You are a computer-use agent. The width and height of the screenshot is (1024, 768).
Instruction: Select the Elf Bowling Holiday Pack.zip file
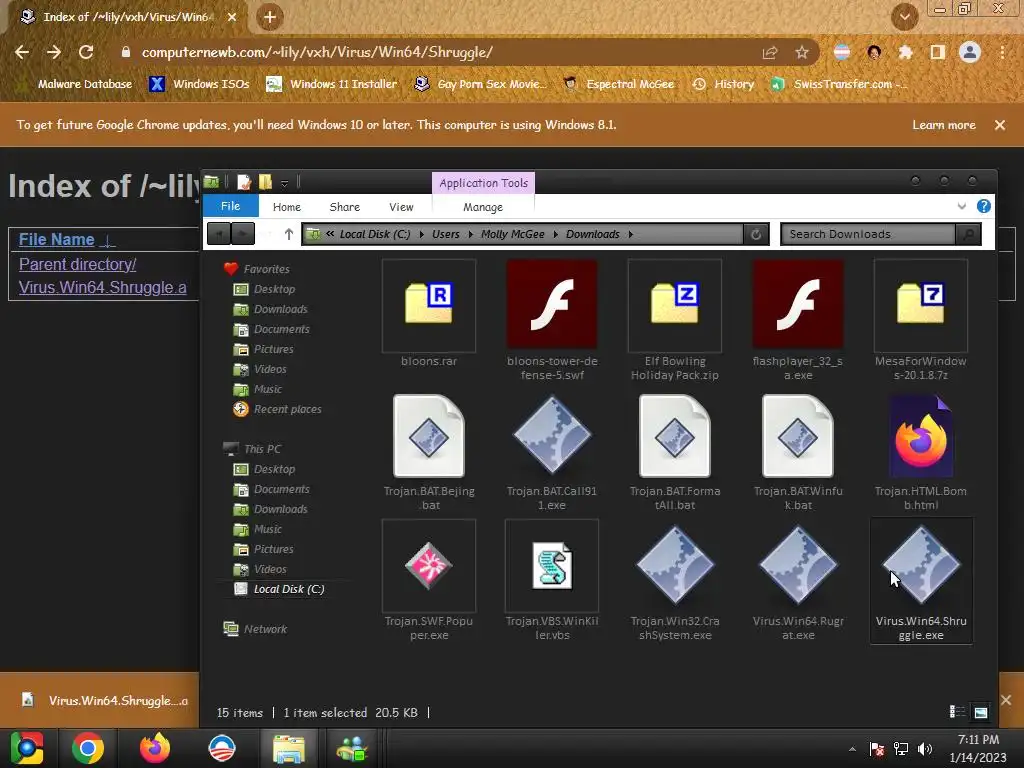click(675, 320)
